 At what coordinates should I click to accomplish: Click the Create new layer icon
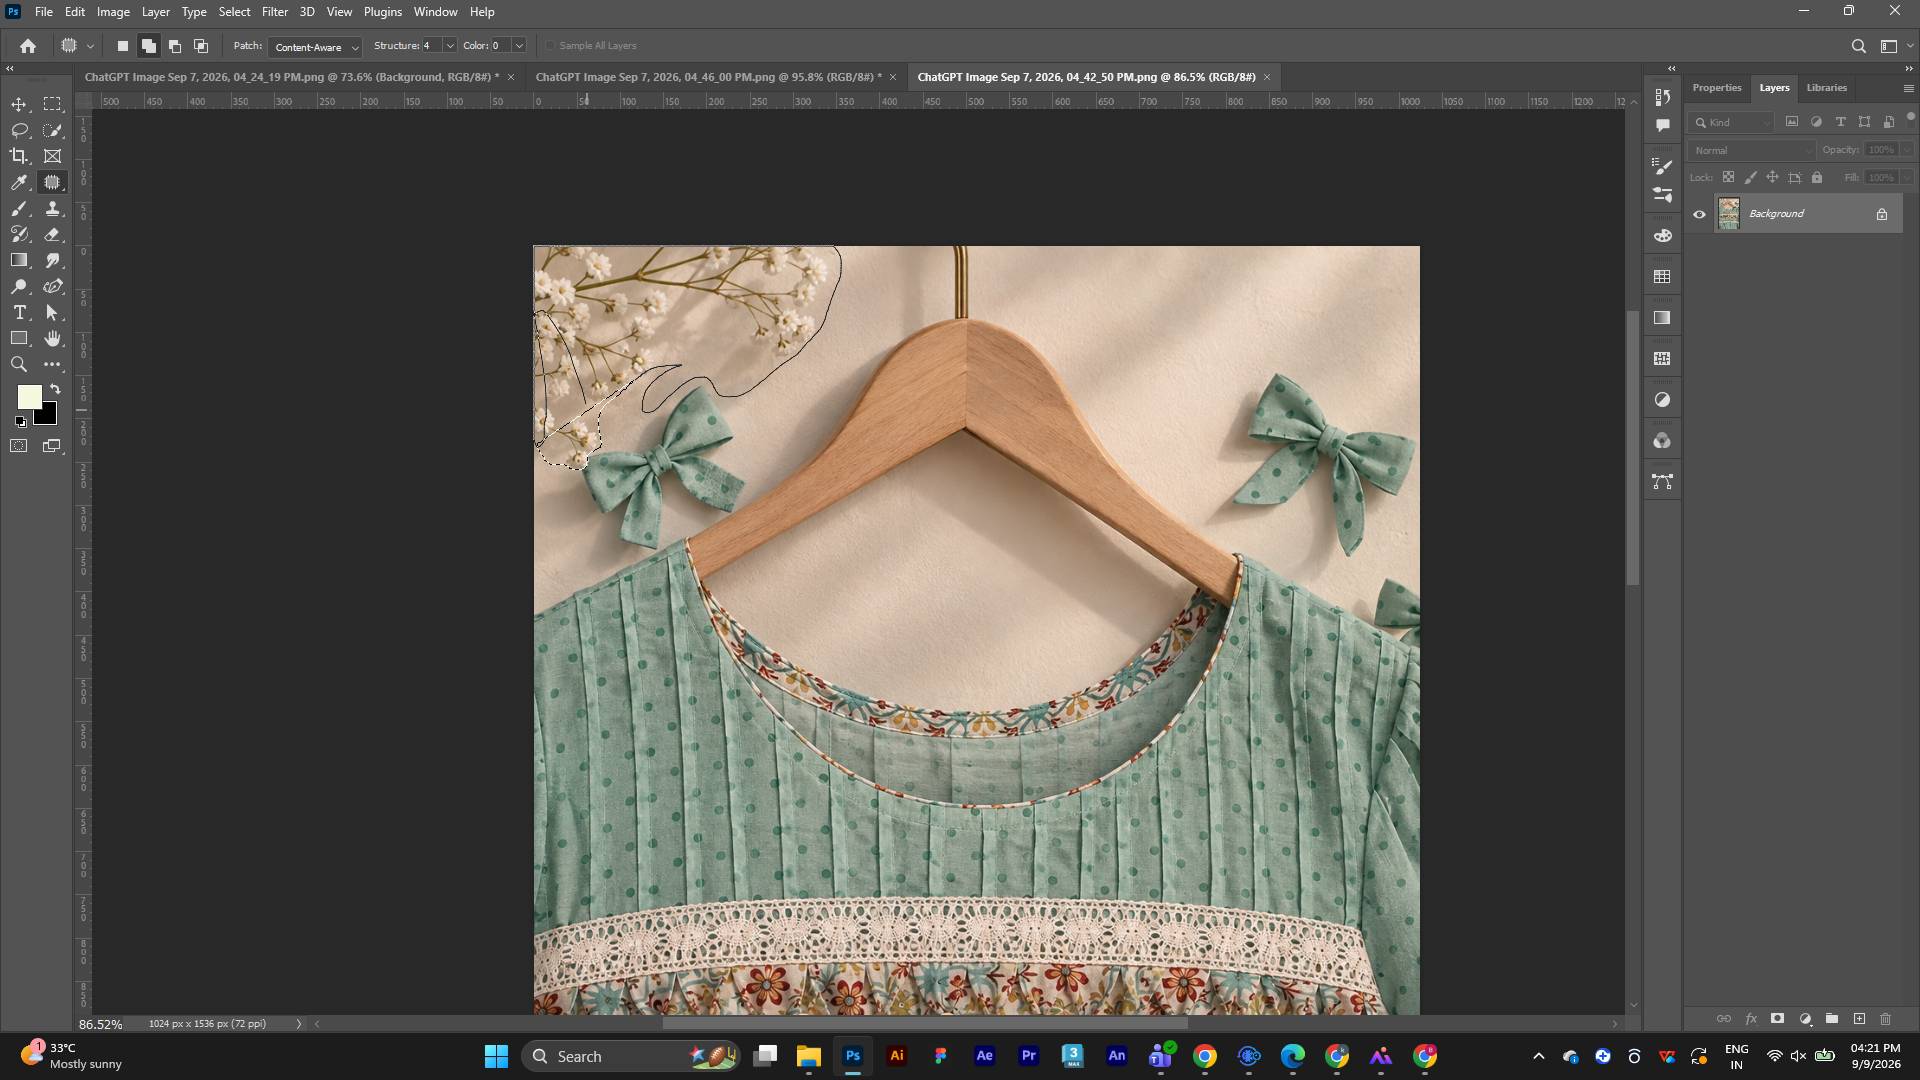(1859, 1019)
